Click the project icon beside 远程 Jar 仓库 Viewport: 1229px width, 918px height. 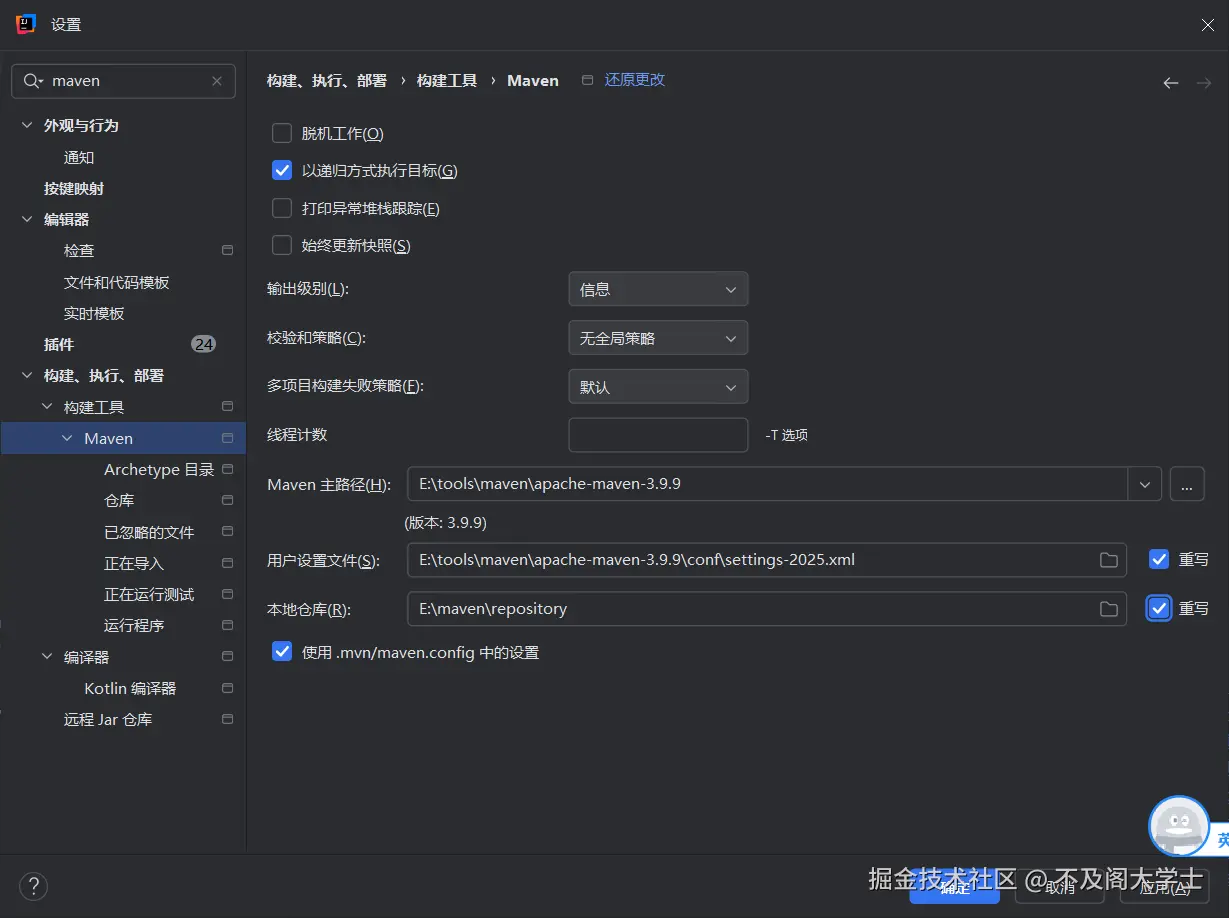[227, 720]
